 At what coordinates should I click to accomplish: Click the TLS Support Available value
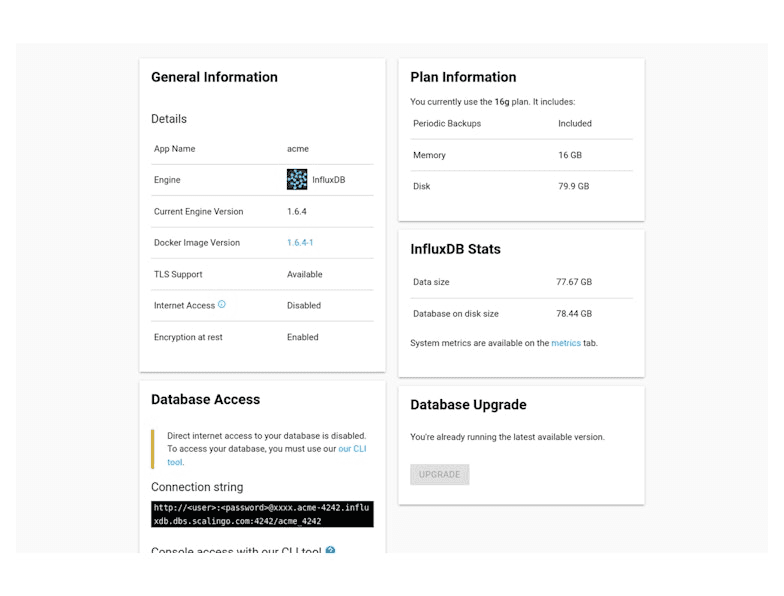click(304, 274)
